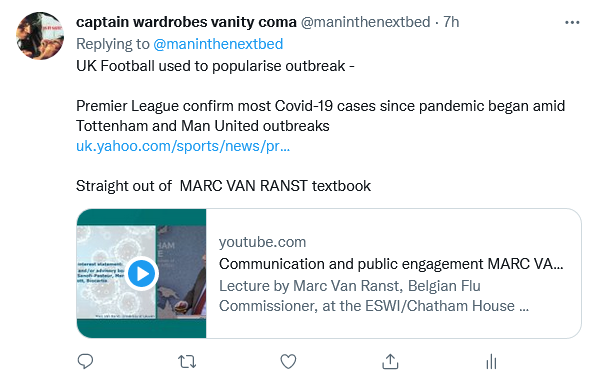Open the @maninthenextbed mention in Replying to

click(x=218, y=44)
